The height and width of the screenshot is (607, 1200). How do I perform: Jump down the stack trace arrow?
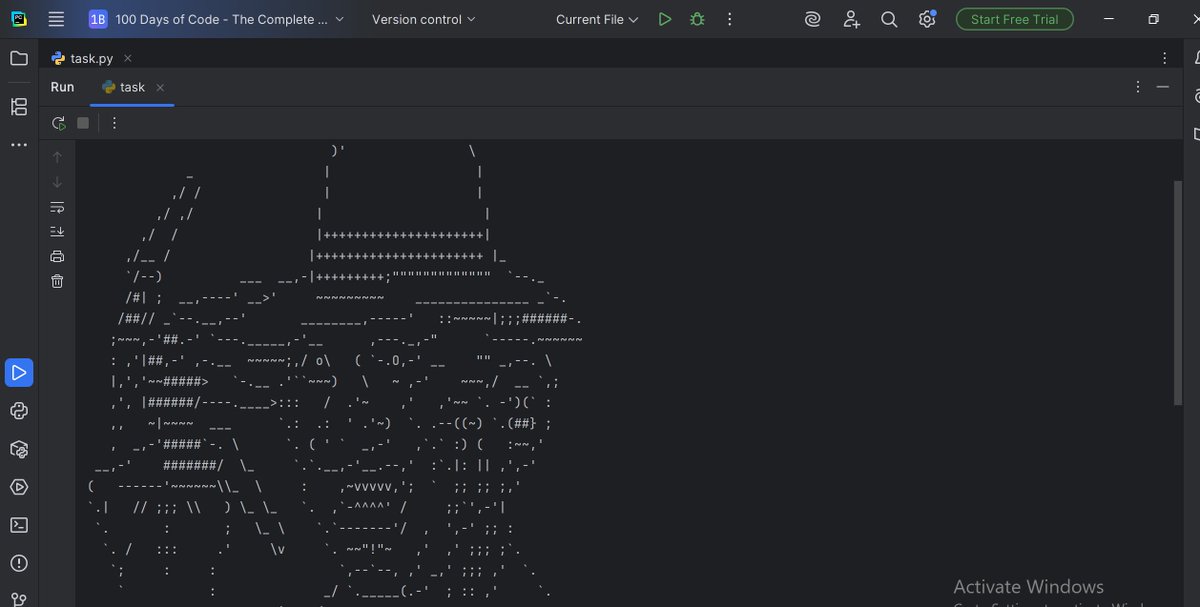tap(57, 181)
